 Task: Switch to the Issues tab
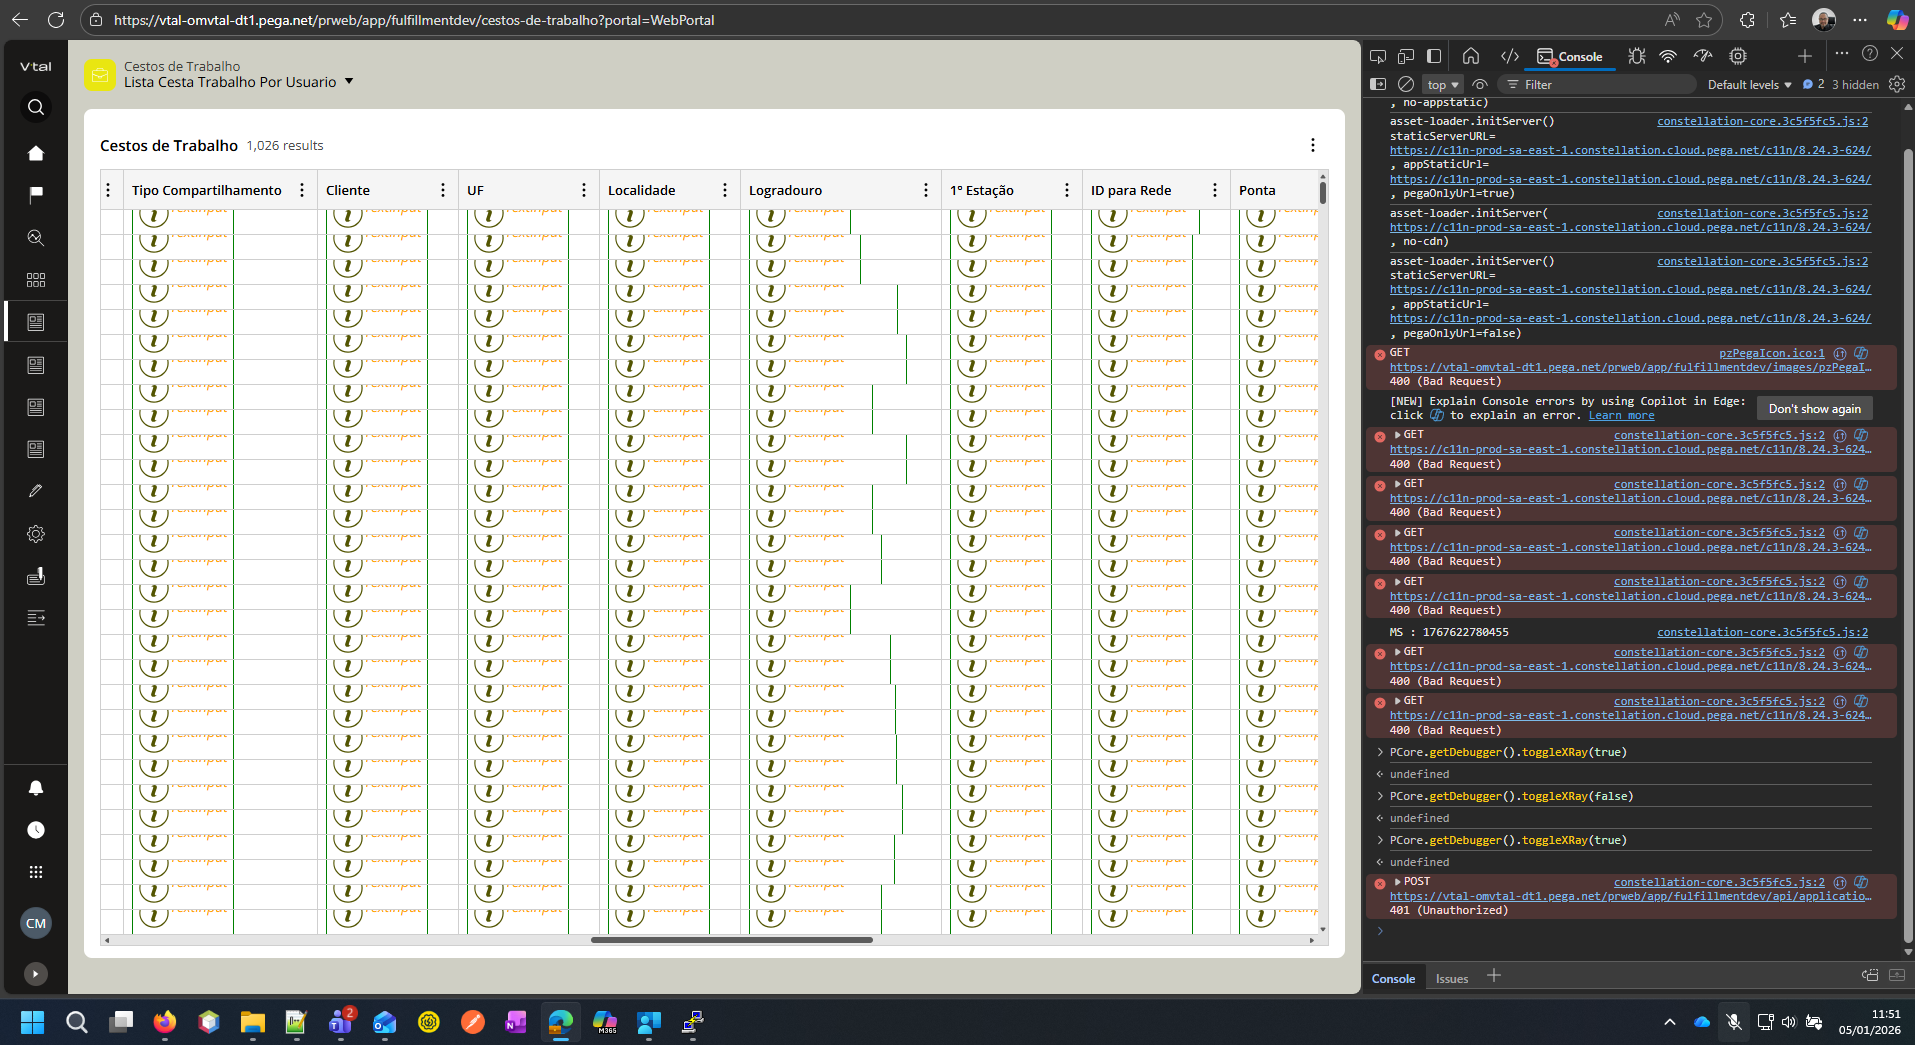click(1451, 979)
